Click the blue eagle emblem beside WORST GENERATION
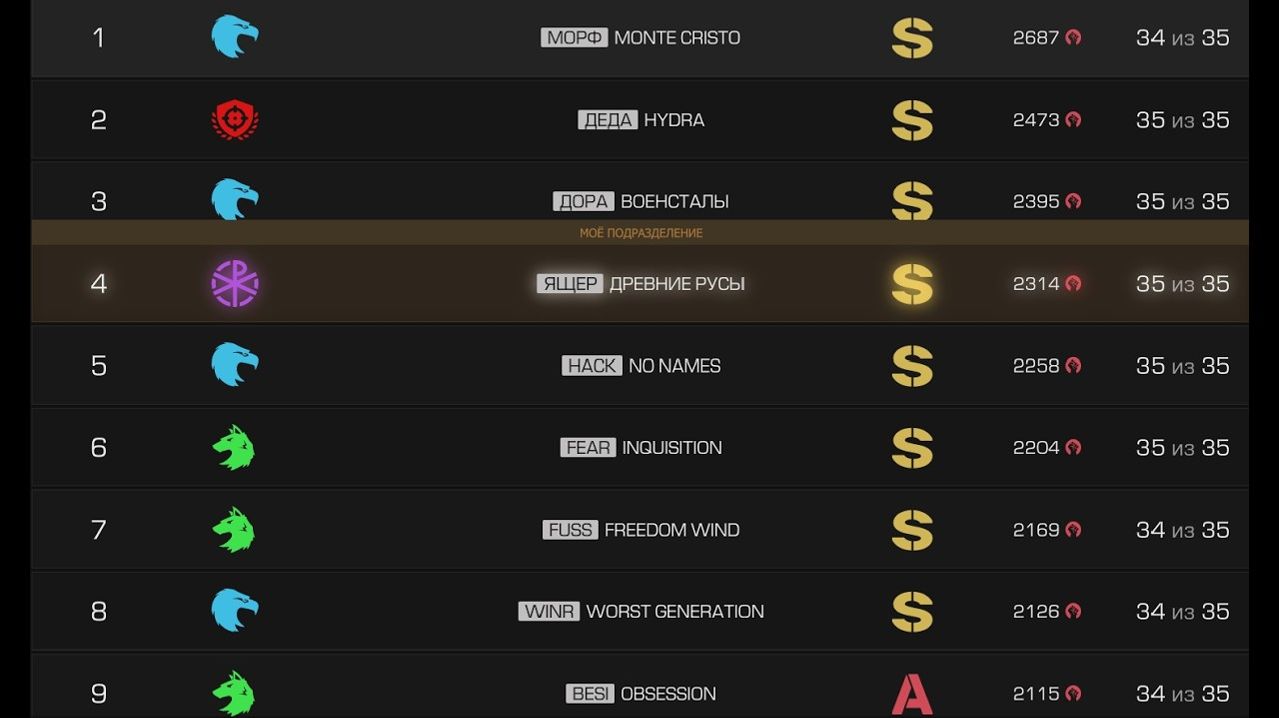The image size is (1279, 718). tap(235, 611)
